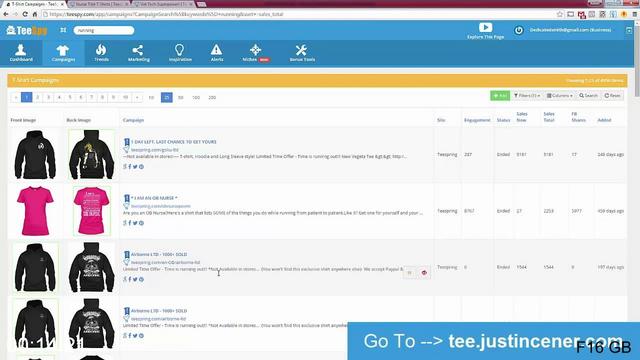640x360 pixels.
Task: Switch to second browser tab
Action: click(x=100, y=4)
